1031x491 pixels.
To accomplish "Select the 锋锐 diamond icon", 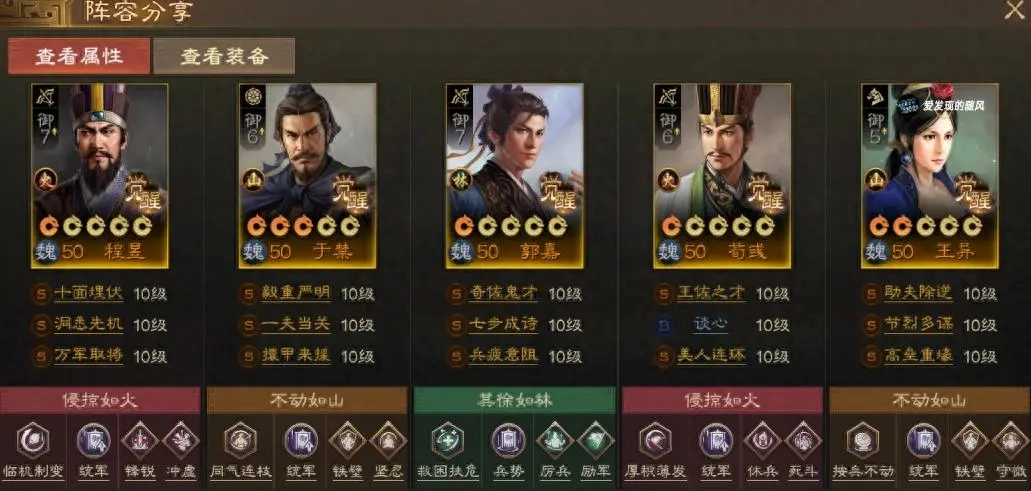I will 139,440.
